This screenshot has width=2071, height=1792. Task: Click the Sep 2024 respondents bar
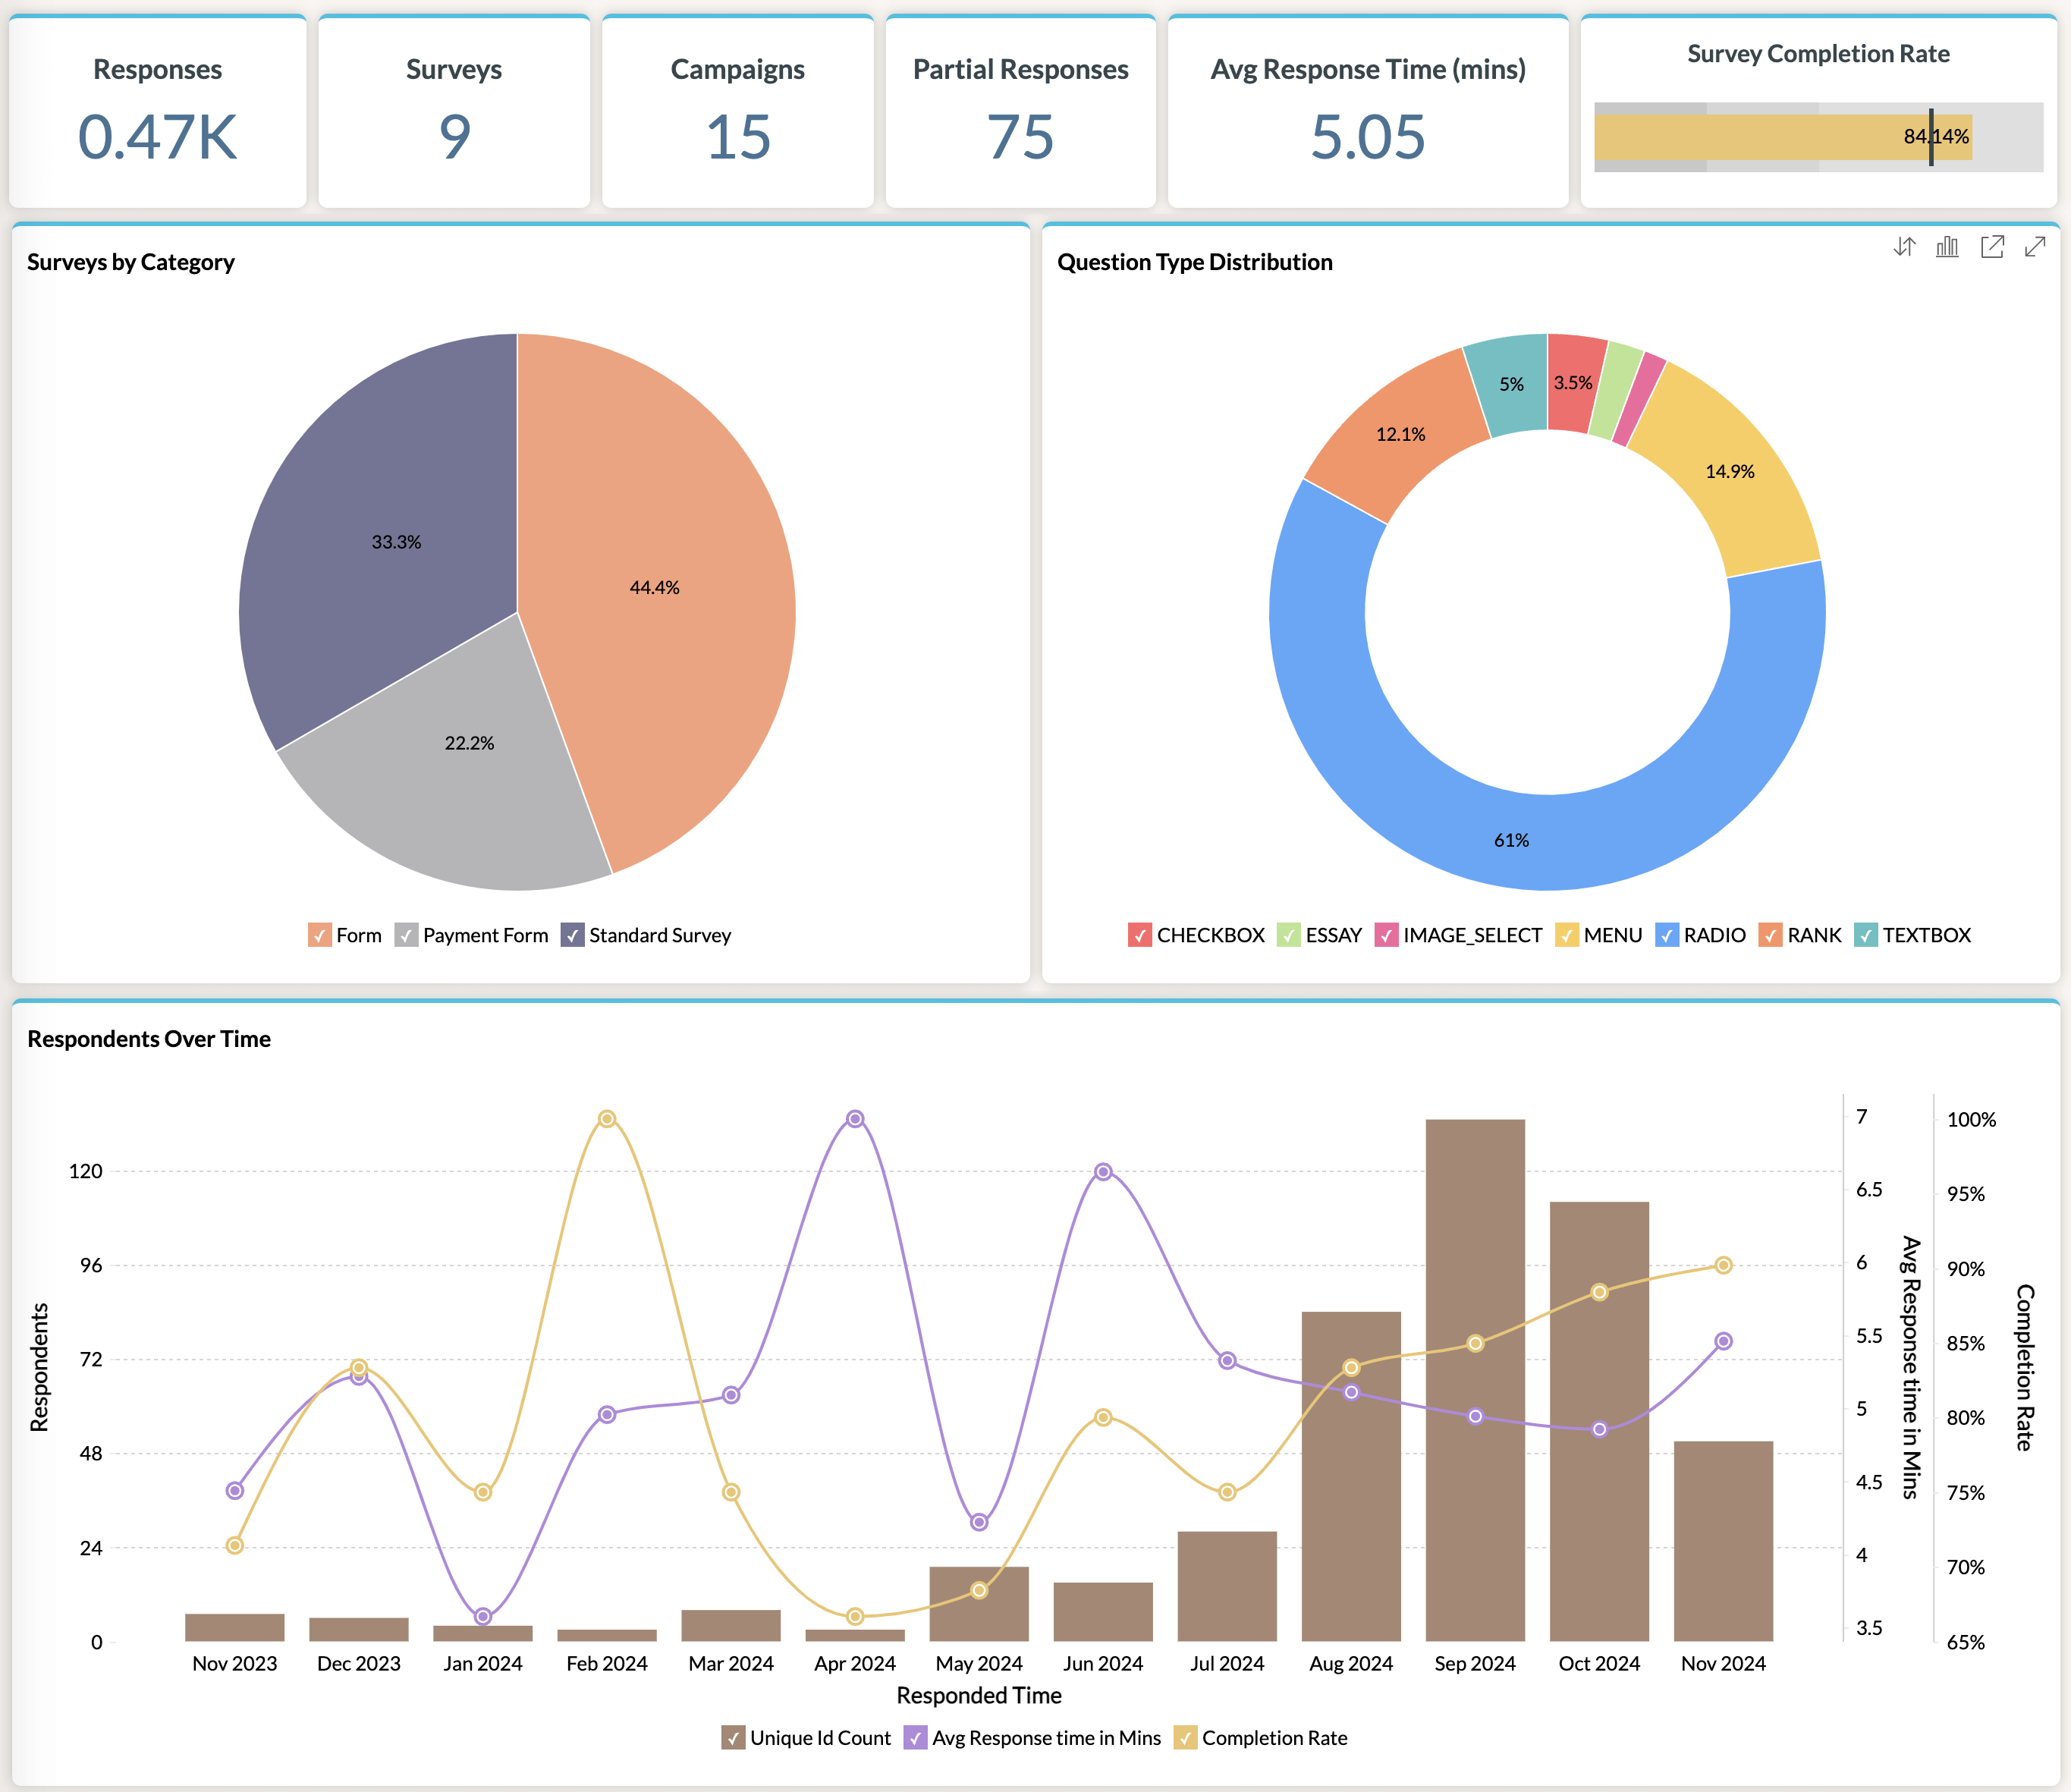(1475, 1380)
